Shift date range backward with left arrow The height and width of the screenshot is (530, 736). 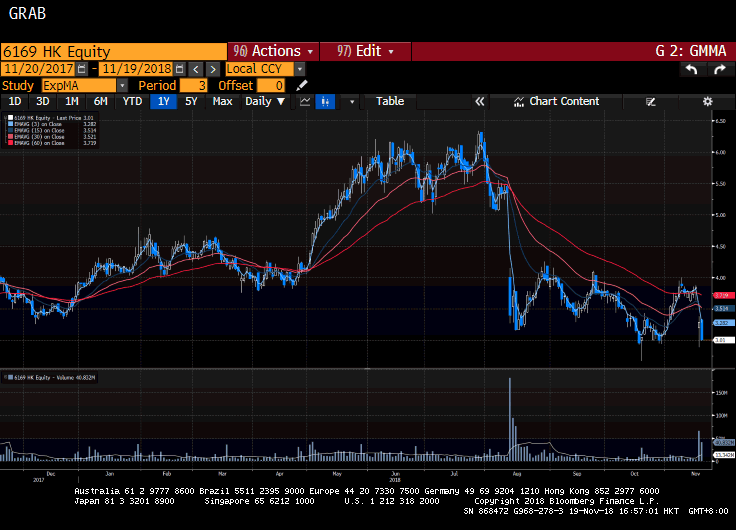tap(196, 69)
